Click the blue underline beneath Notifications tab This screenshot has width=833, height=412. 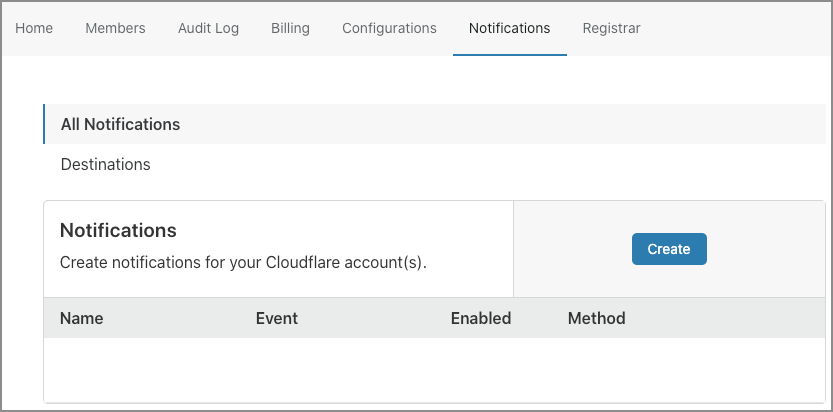(x=509, y=54)
